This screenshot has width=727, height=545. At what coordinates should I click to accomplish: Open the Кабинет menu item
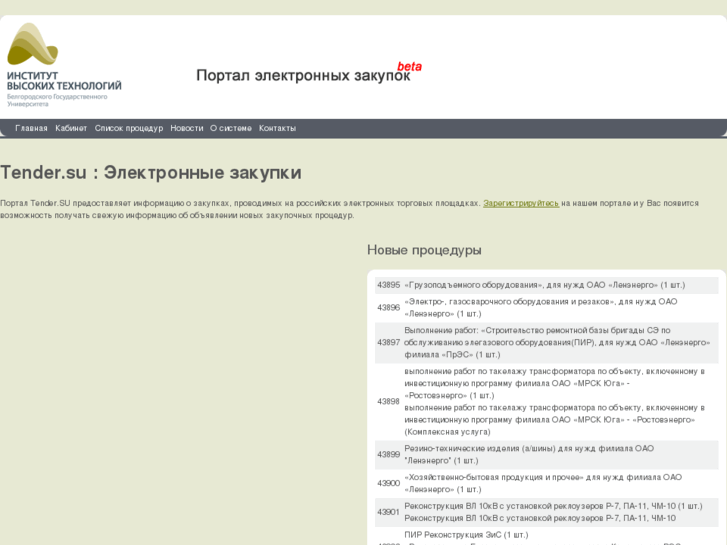point(71,128)
